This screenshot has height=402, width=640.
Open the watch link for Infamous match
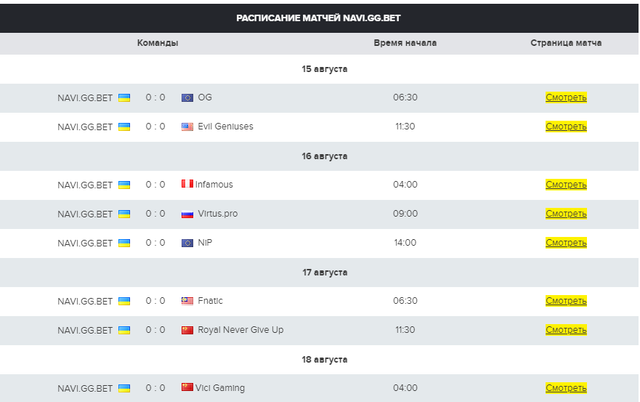[566, 185]
